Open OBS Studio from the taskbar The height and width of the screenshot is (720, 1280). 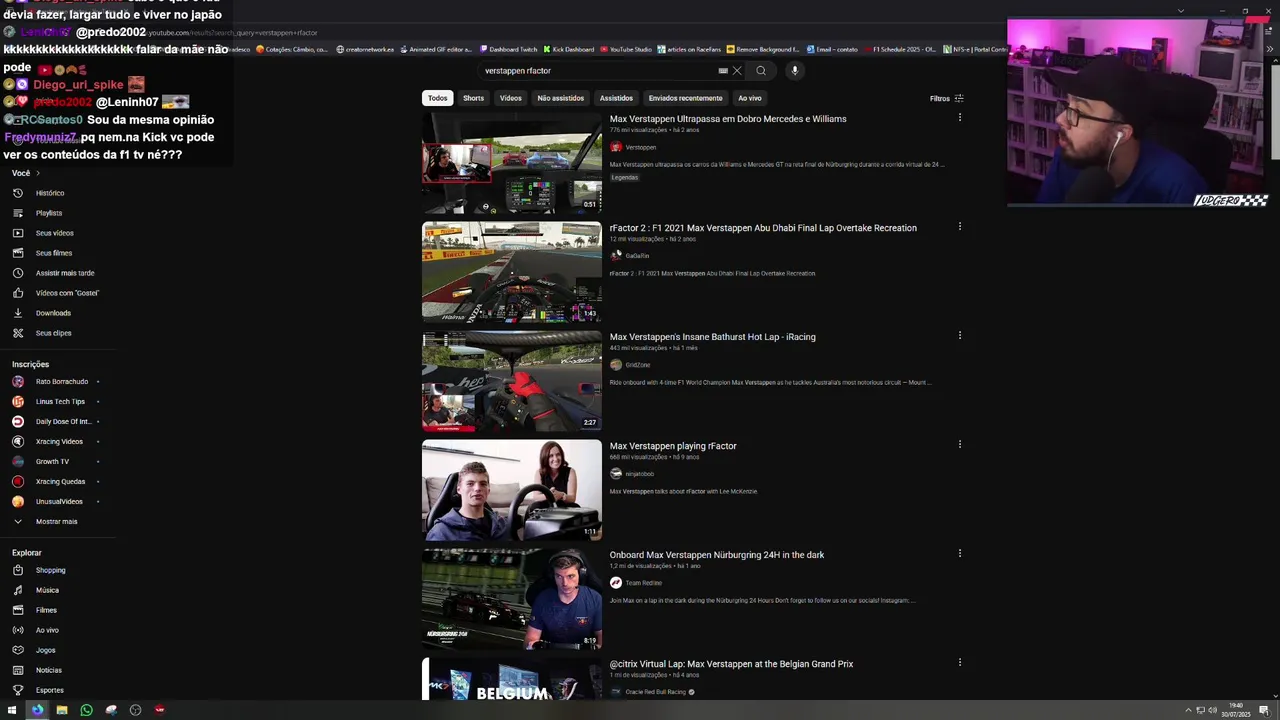point(135,710)
